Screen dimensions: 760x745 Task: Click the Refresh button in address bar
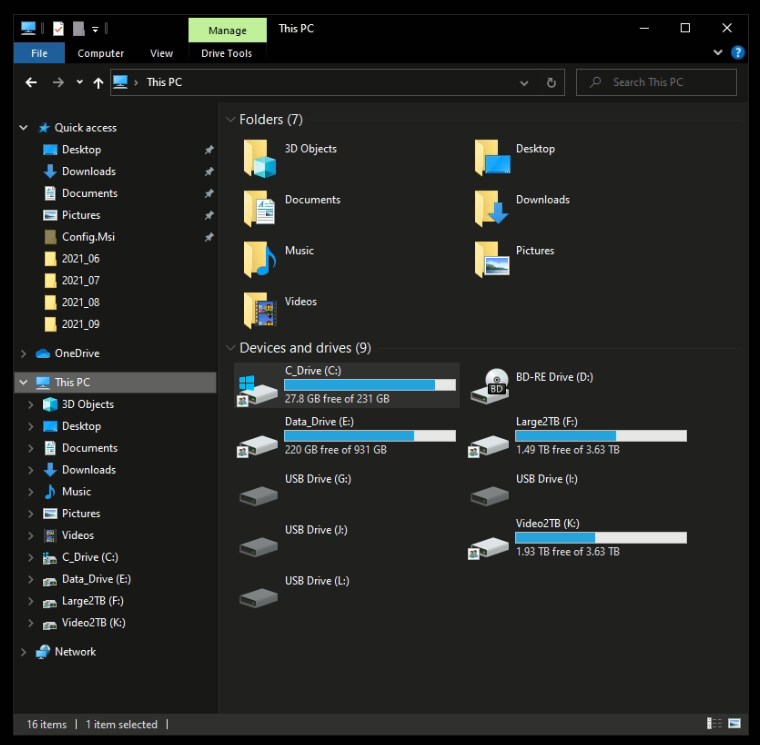click(551, 83)
